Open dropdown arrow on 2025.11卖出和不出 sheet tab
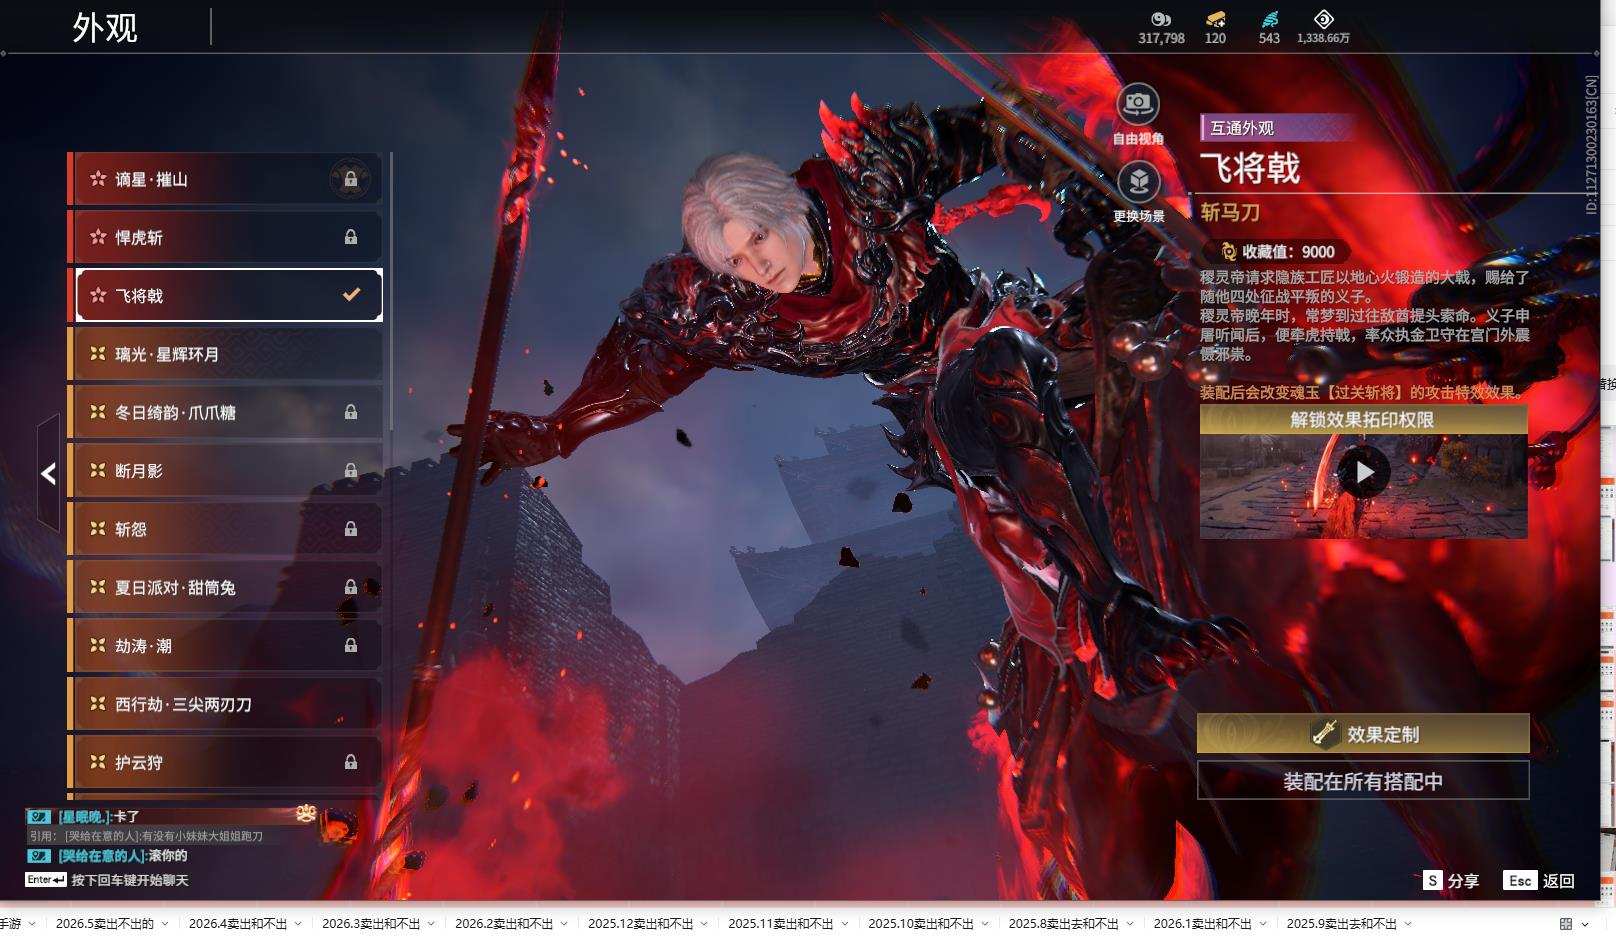 point(844,924)
